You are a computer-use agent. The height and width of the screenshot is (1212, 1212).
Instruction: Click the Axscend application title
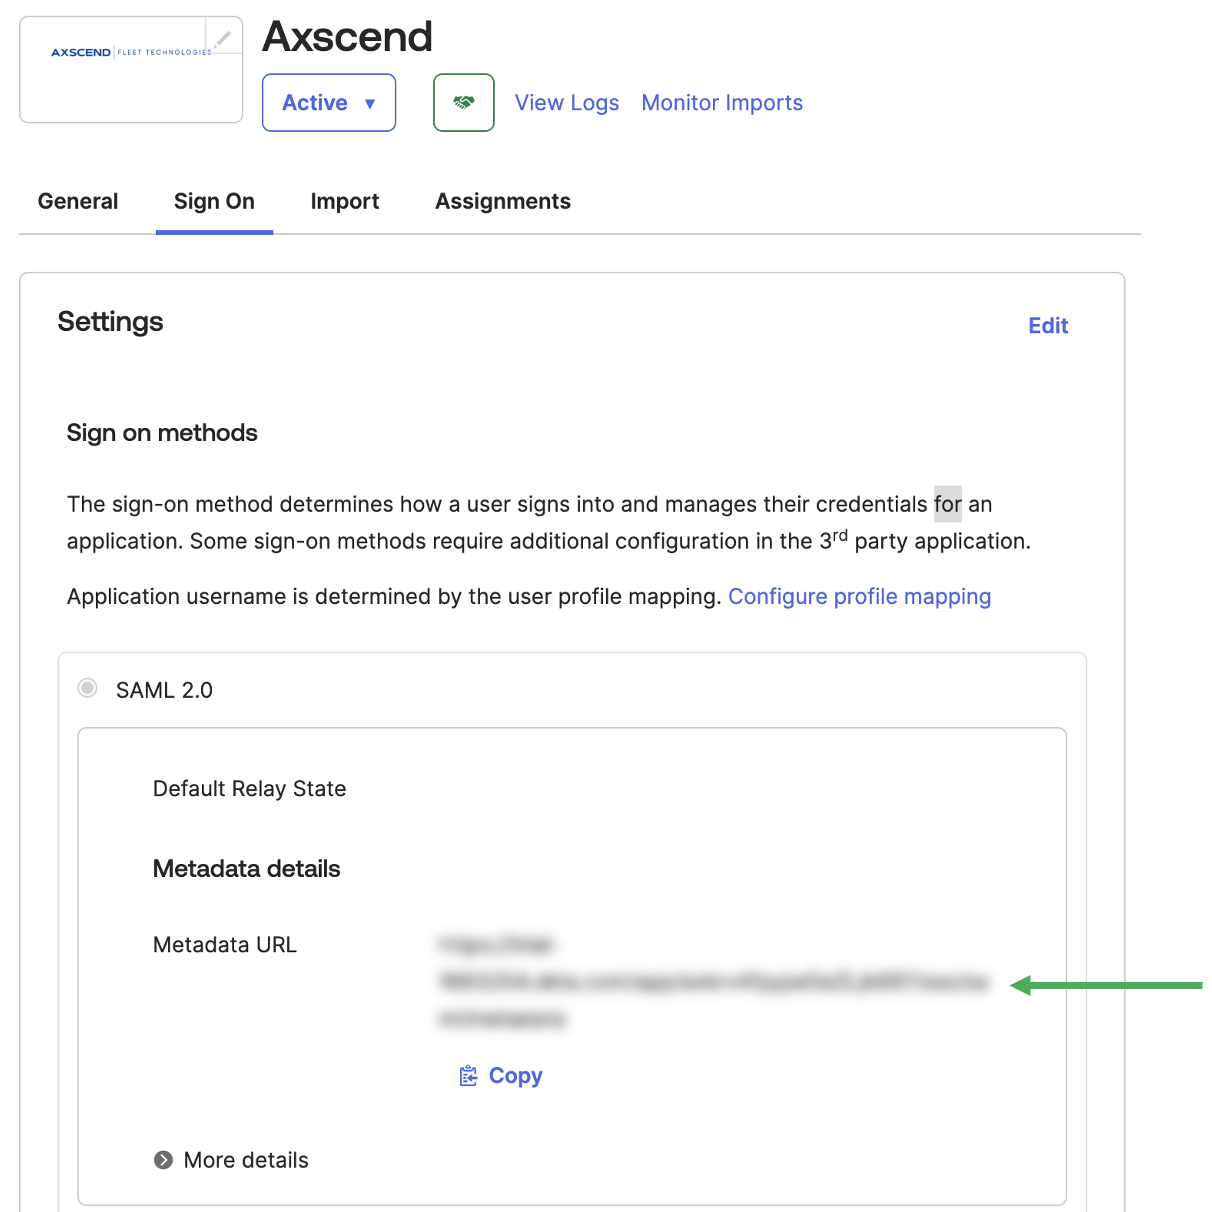(347, 37)
